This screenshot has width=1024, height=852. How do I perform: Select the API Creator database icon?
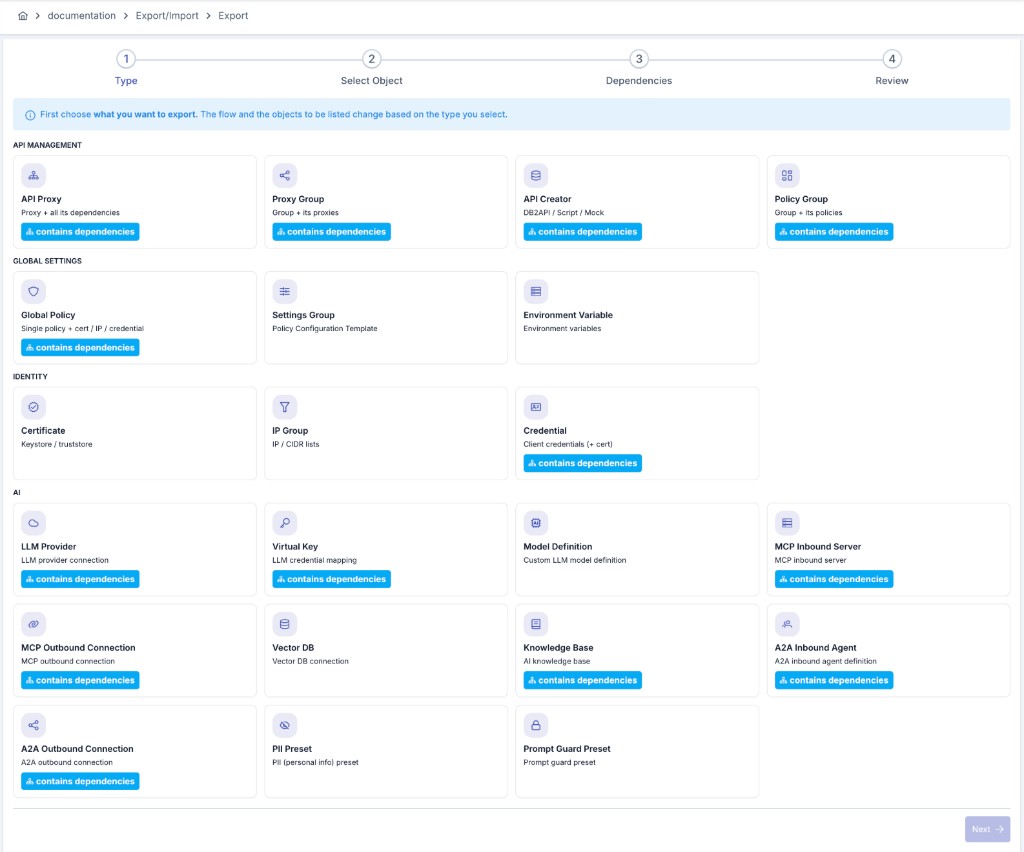coord(536,176)
